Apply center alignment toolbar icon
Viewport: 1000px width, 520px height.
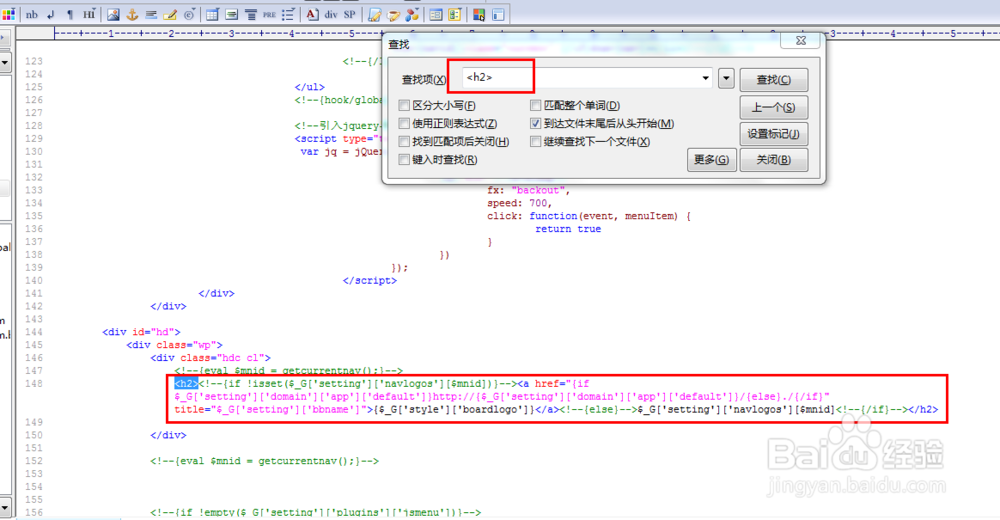coord(251,14)
